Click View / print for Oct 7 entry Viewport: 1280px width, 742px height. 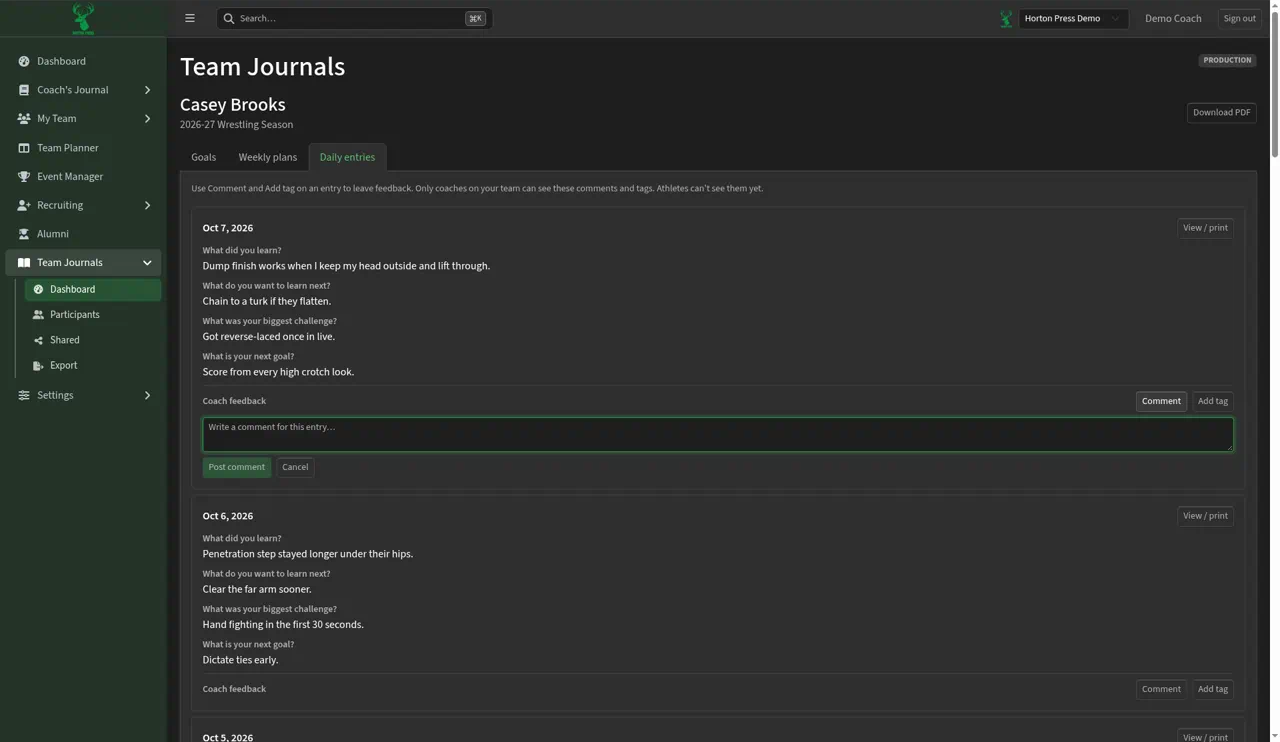pos(1205,228)
